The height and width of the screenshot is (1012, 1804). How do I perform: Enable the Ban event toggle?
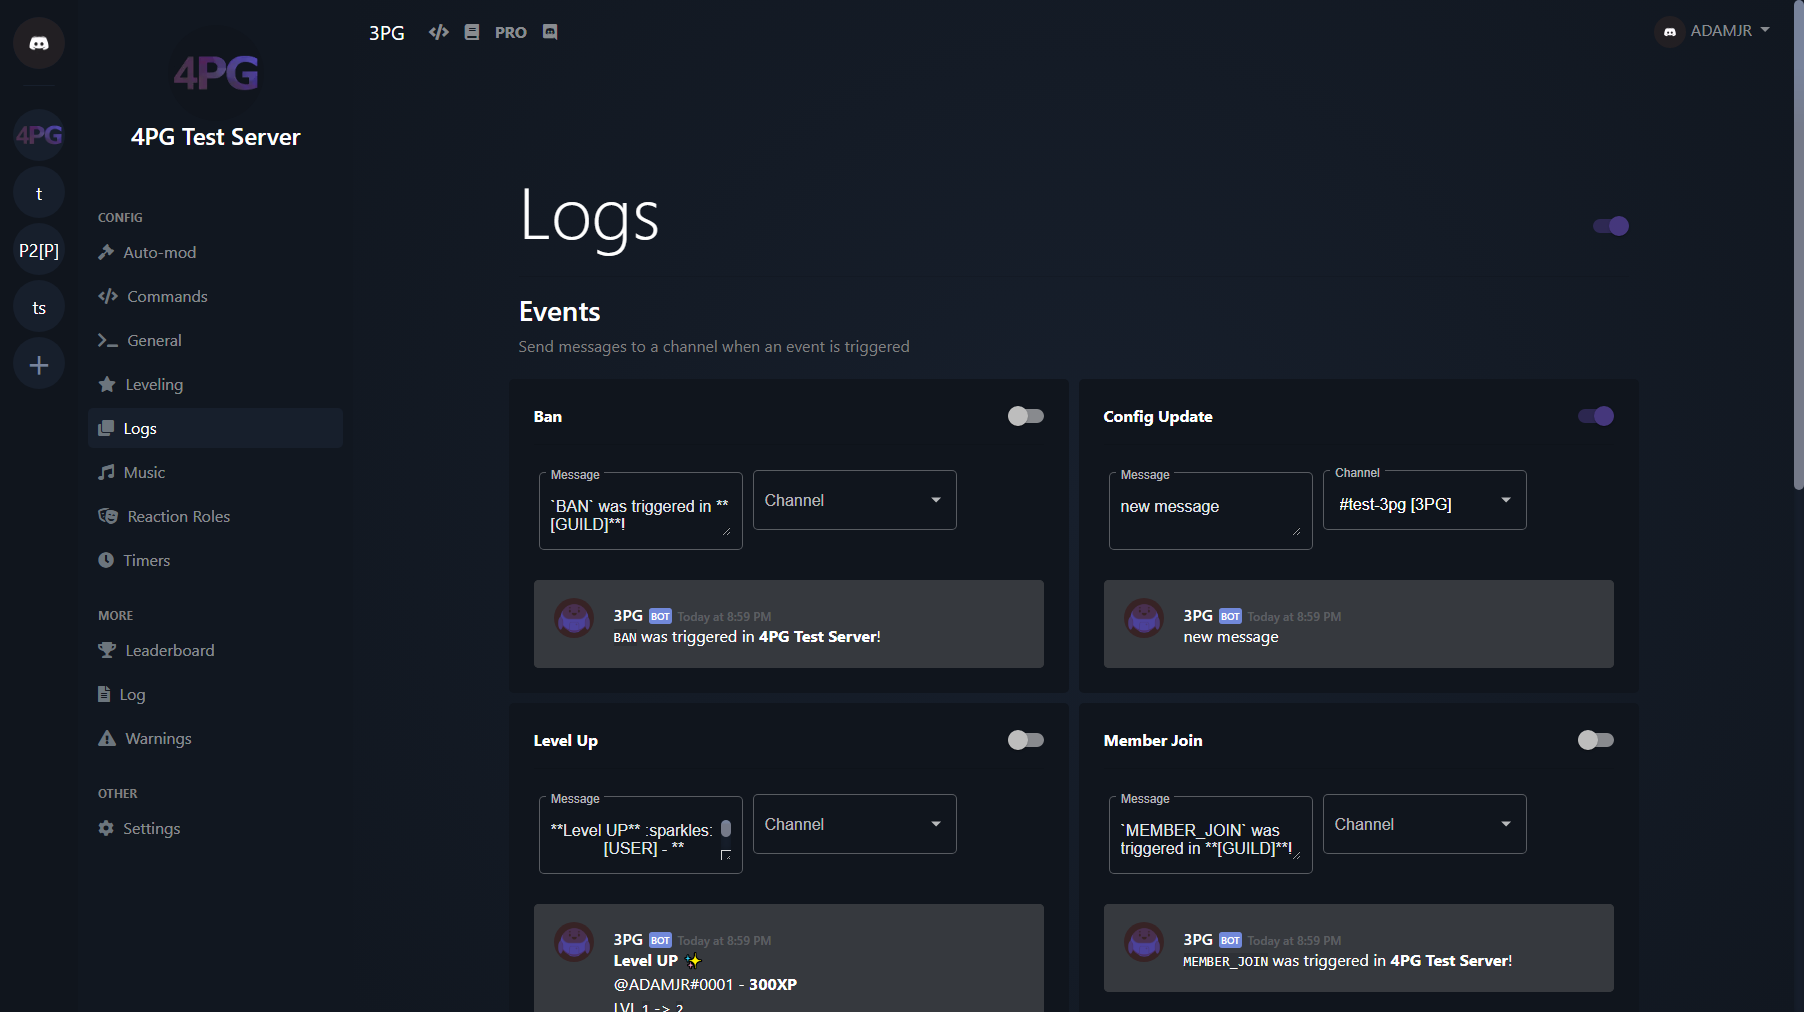(x=1024, y=416)
